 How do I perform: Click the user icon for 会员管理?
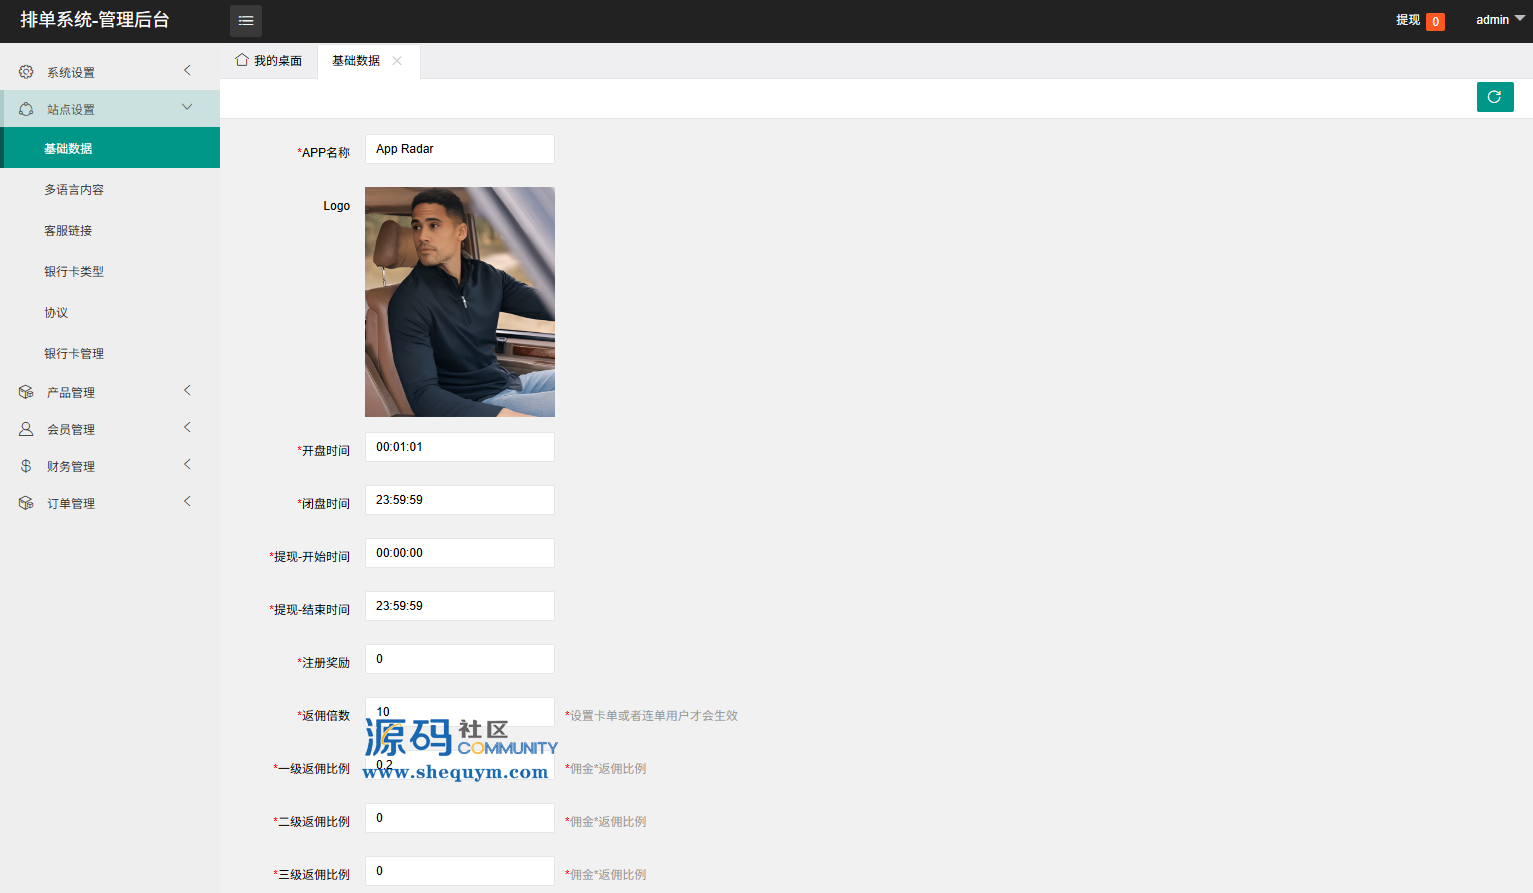[x=26, y=429]
